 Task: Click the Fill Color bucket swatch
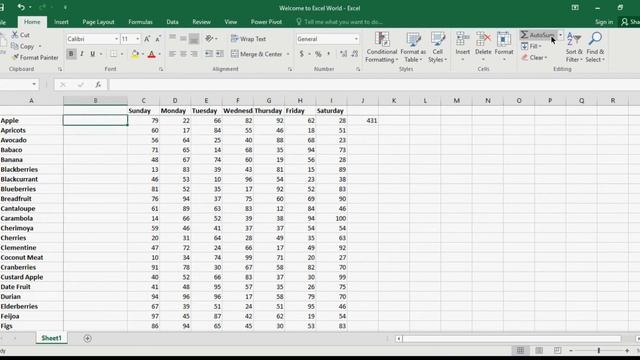pyautogui.click(x=135, y=54)
